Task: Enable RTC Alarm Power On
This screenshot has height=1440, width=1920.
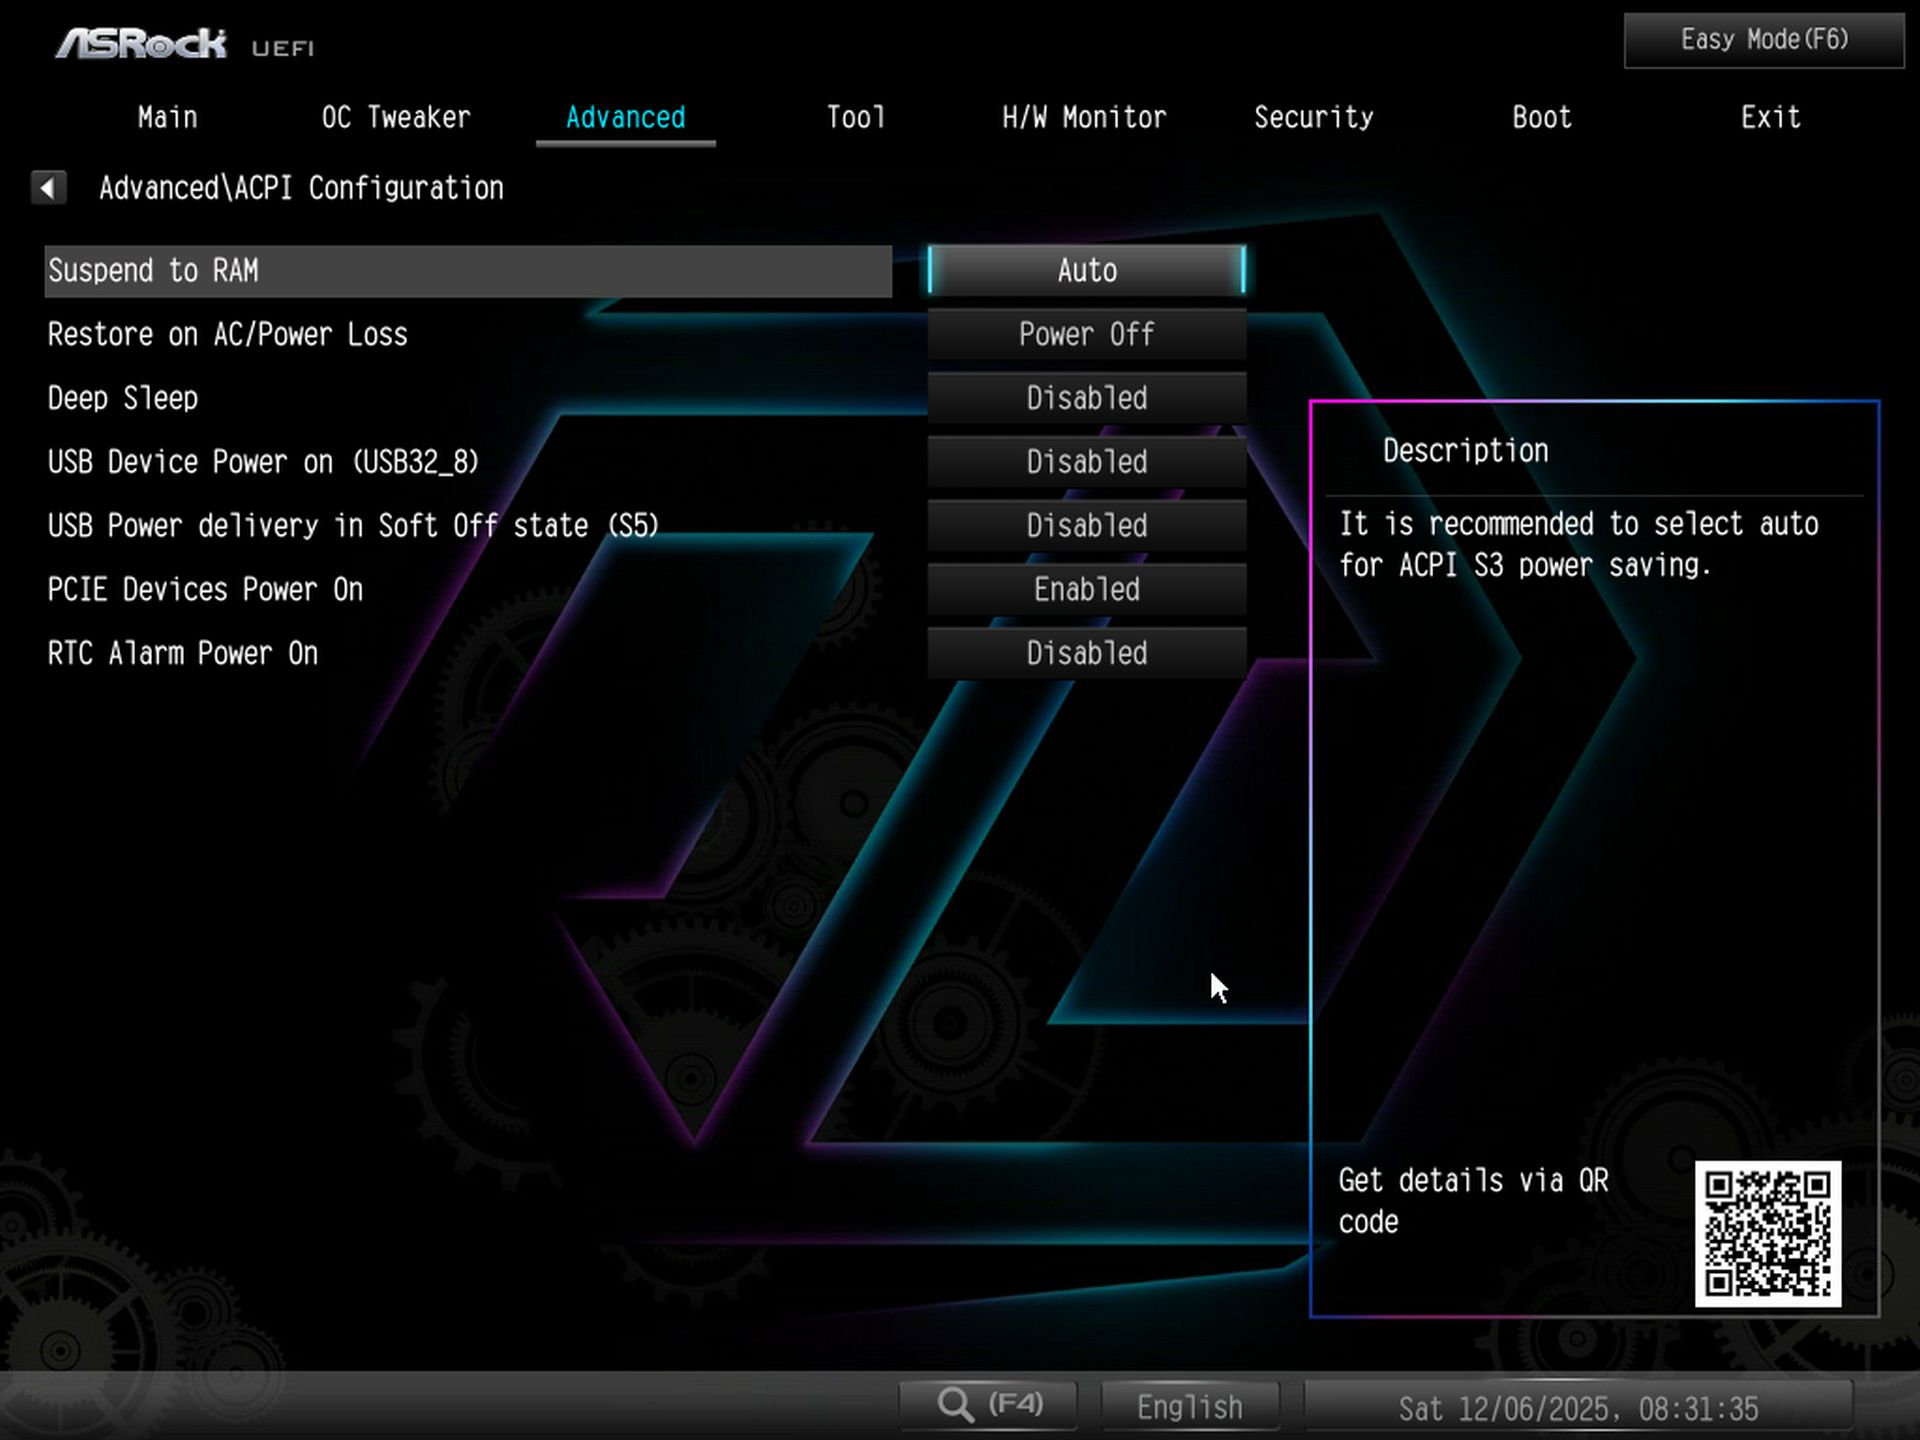Action: [1086, 653]
